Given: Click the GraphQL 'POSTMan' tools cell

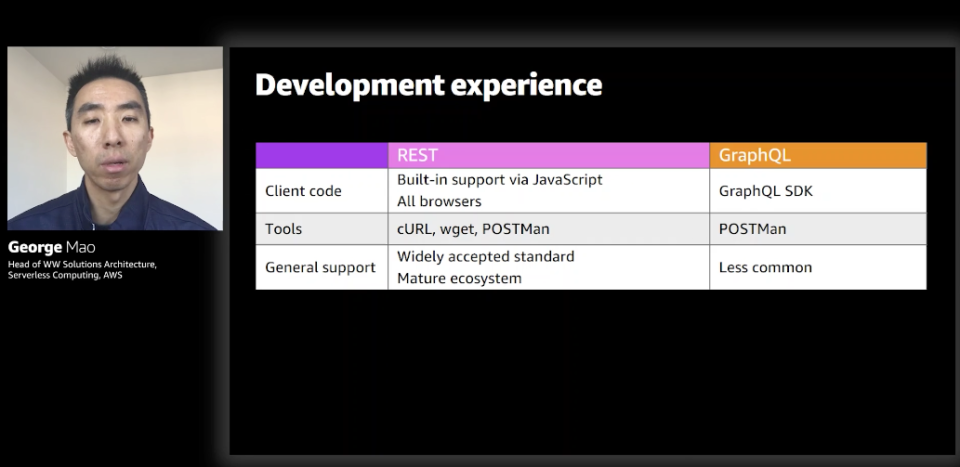Looking at the screenshot, I should (818, 229).
